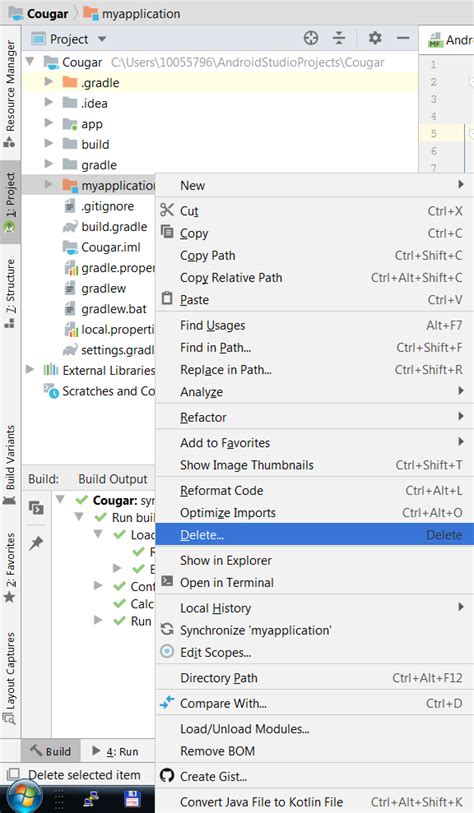This screenshot has width=474, height=813.
Task: Choose Convert Java File to Kotlin File
Action: [315, 802]
